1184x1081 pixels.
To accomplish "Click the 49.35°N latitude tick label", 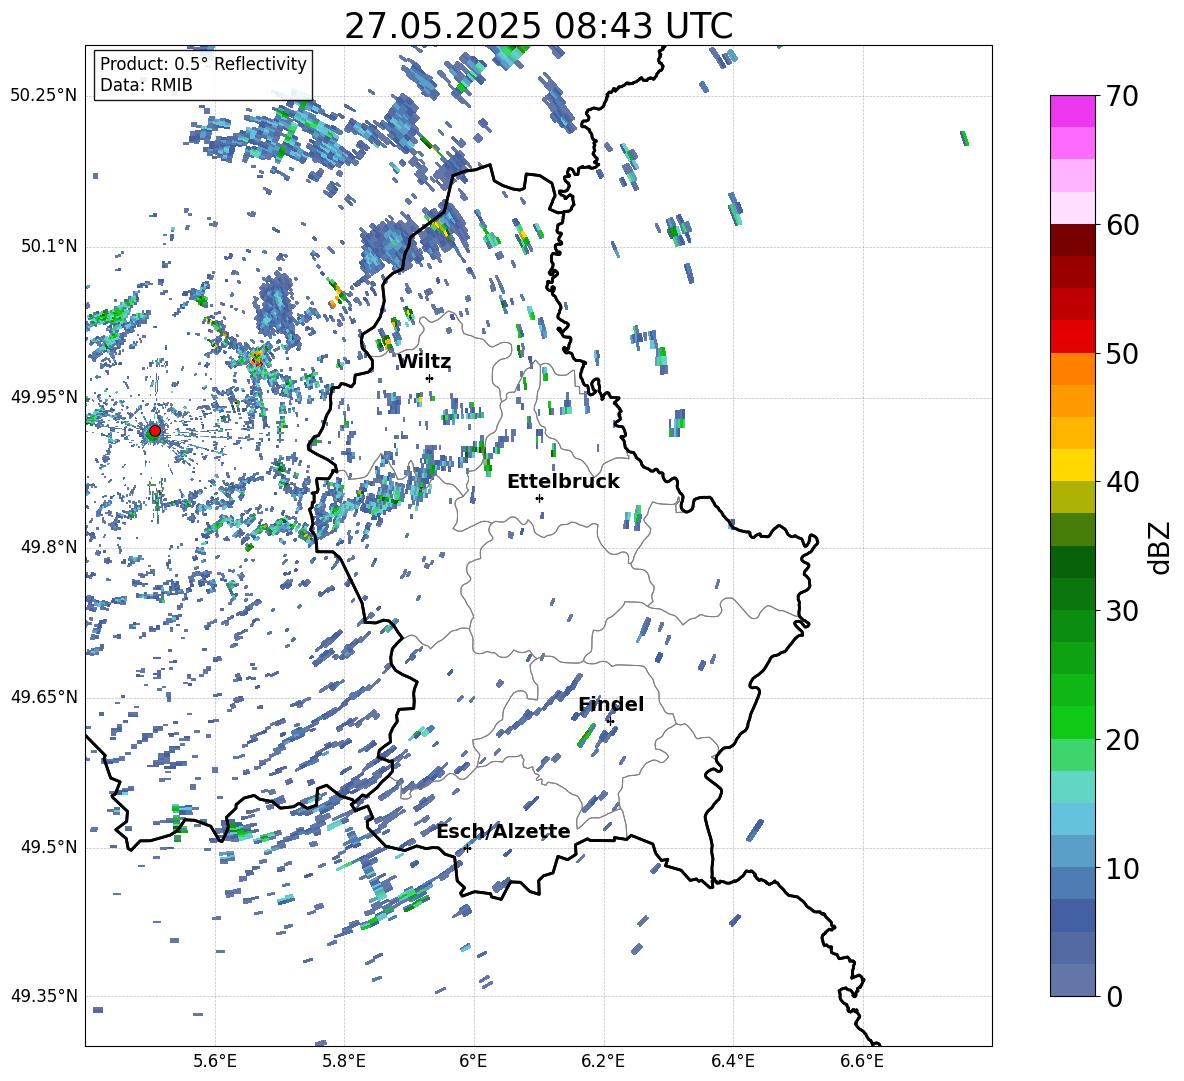I will point(44,996).
